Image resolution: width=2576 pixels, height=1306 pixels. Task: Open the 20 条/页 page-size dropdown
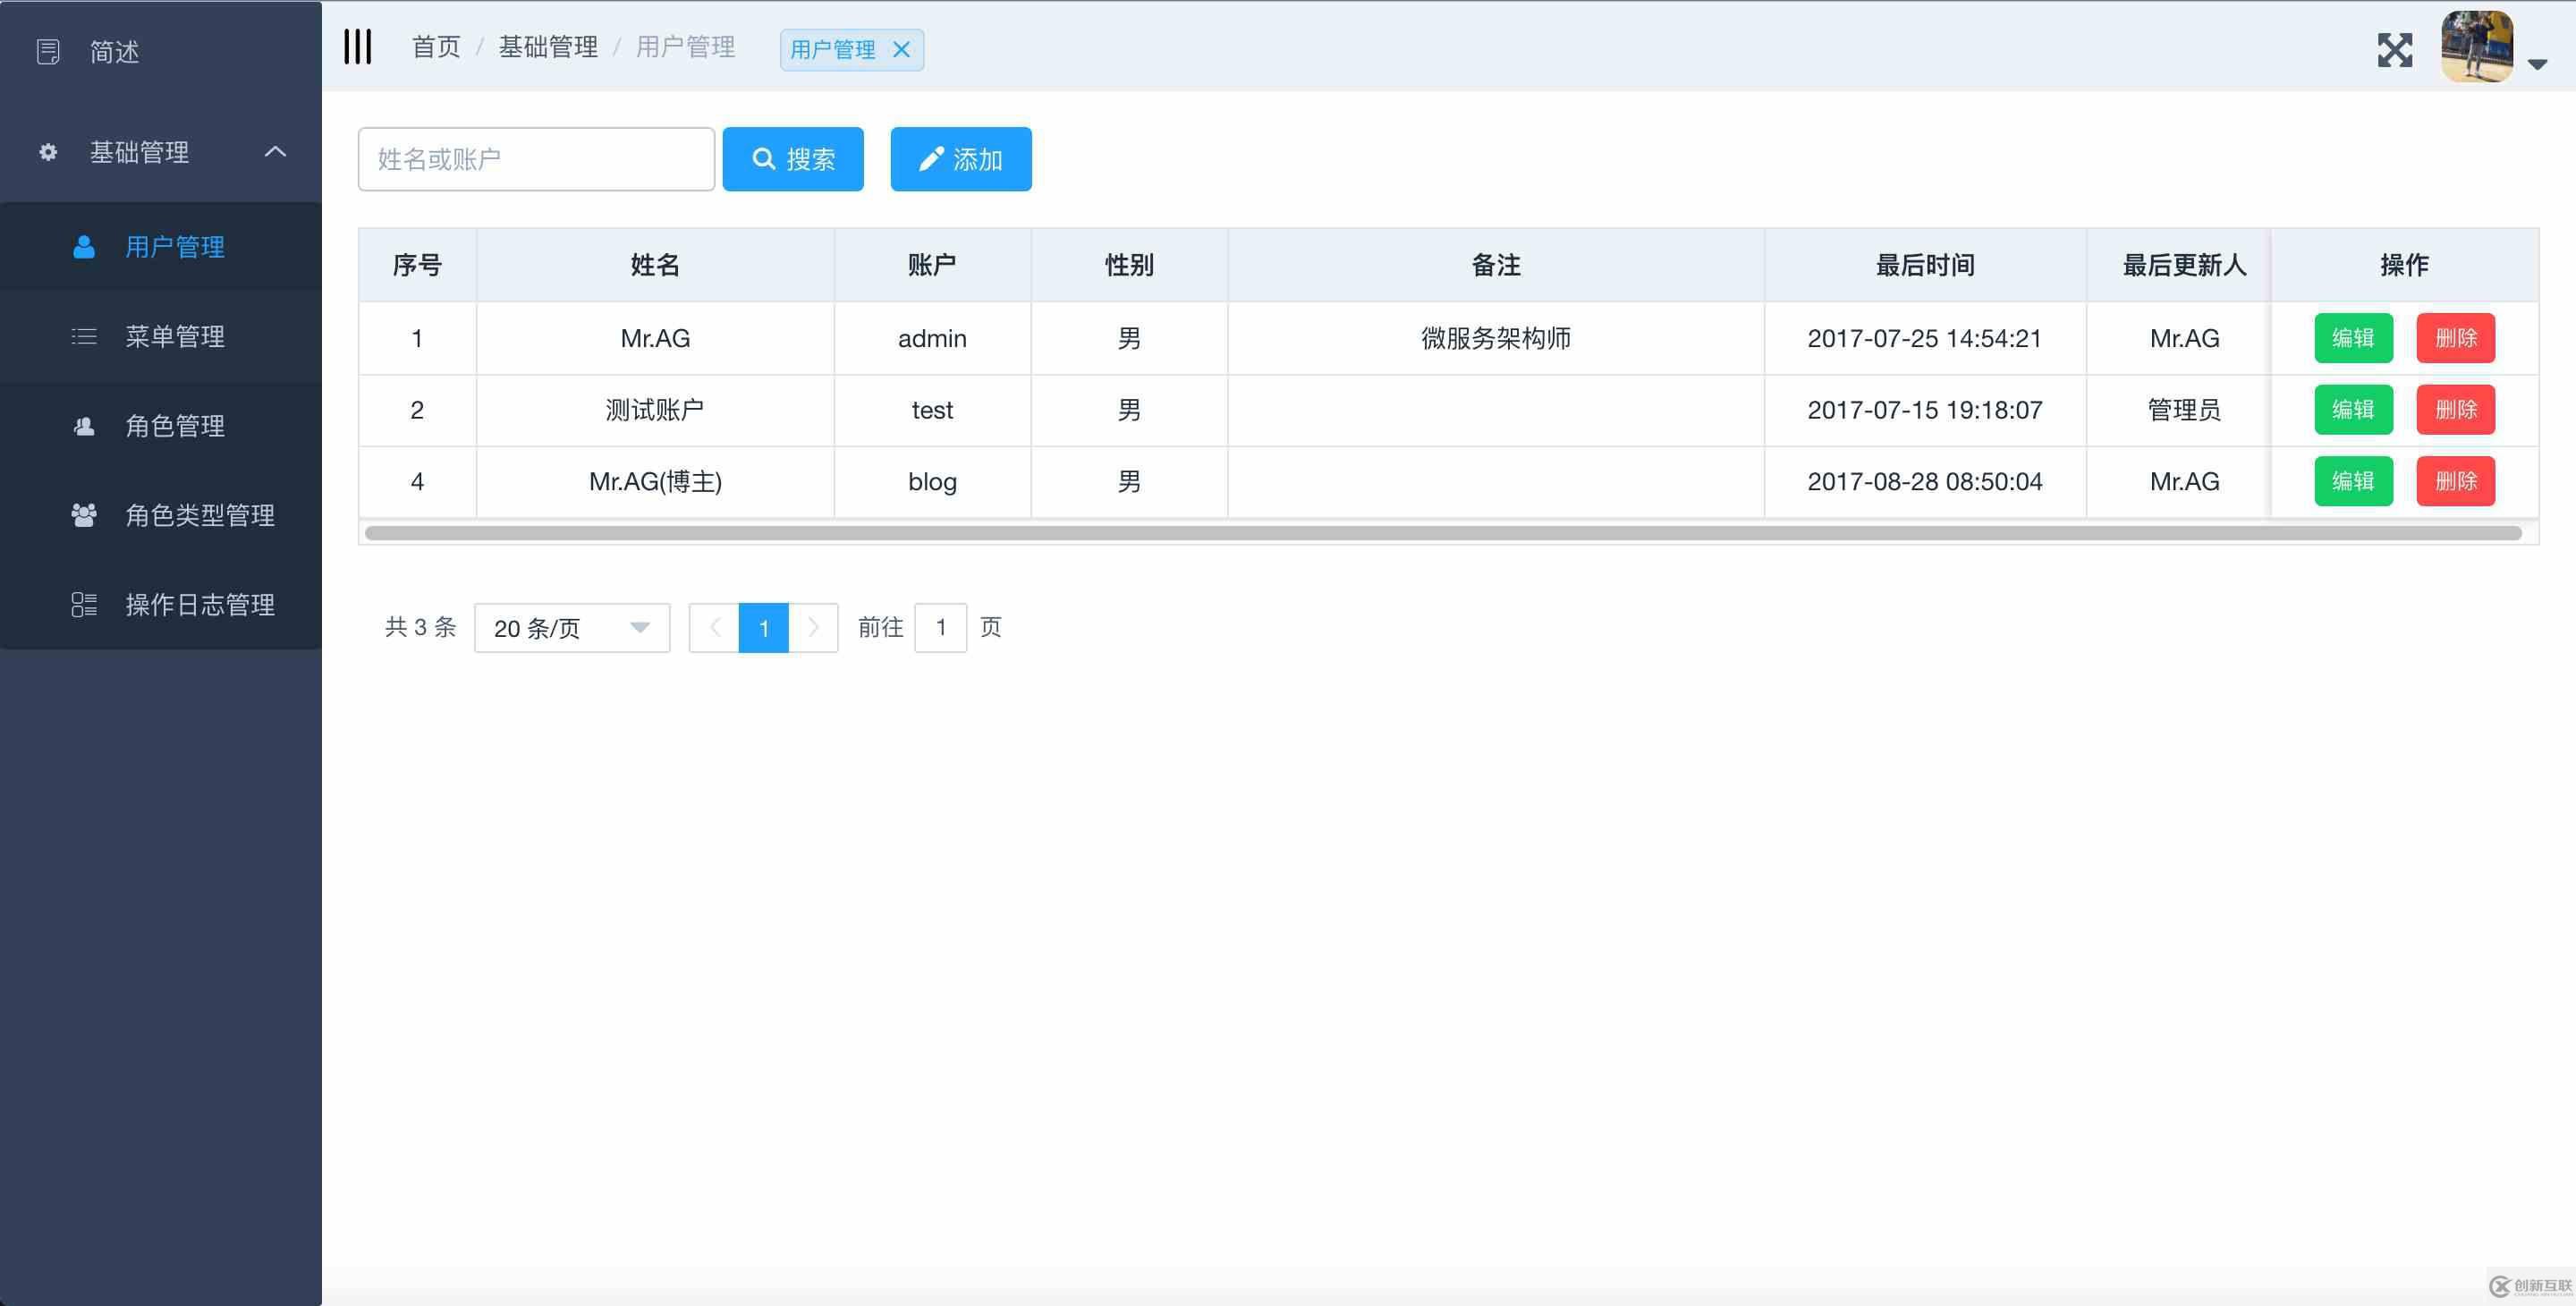coord(572,628)
